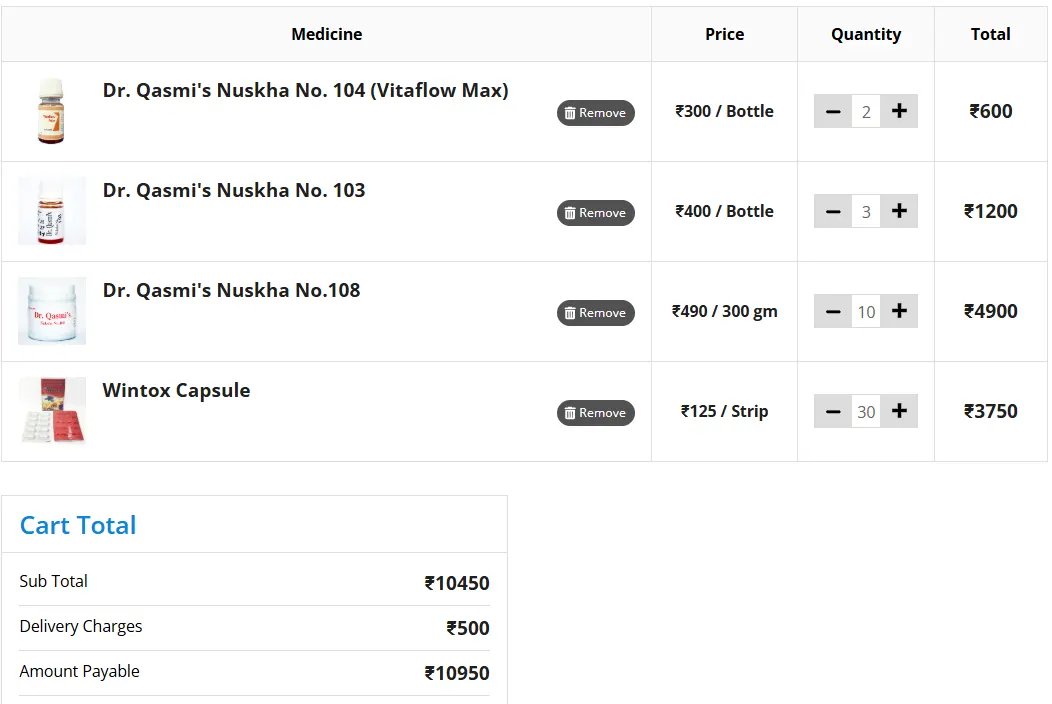
Task: Add one more Nuskha No.108 jar
Action: [x=899, y=311]
